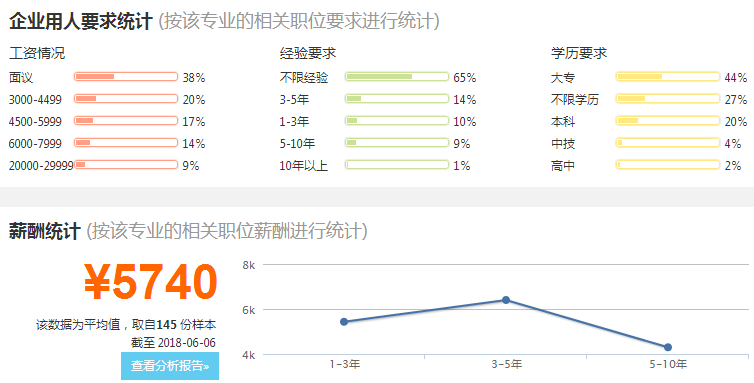The height and width of the screenshot is (383, 754).
Task: Click the 3000-4499 salary progress bar
Action: click(126, 99)
